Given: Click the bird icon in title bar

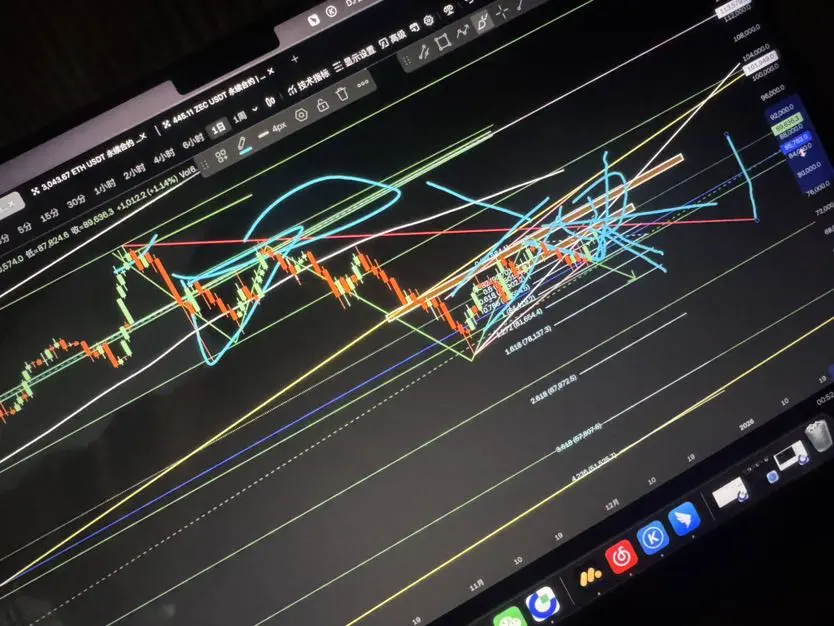Looking at the screenshot, I should [x=314, y=20].
